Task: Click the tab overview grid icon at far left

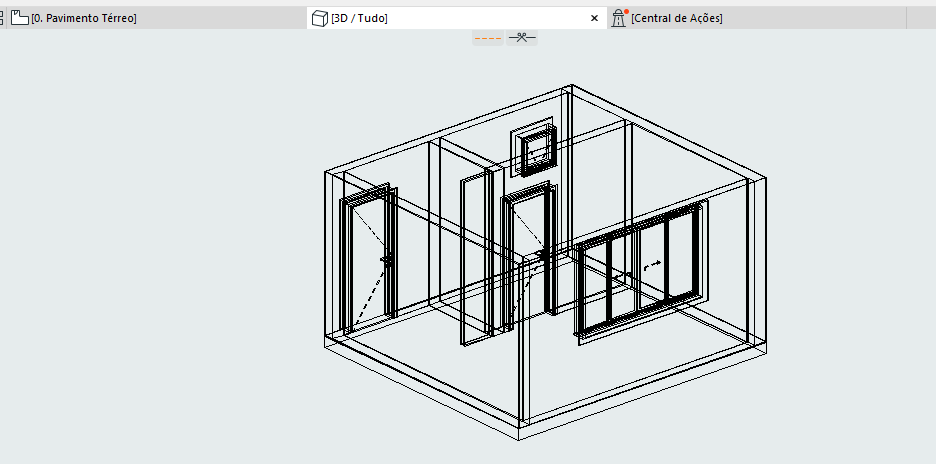Action: pyautogui.click(x=2, y=19)
